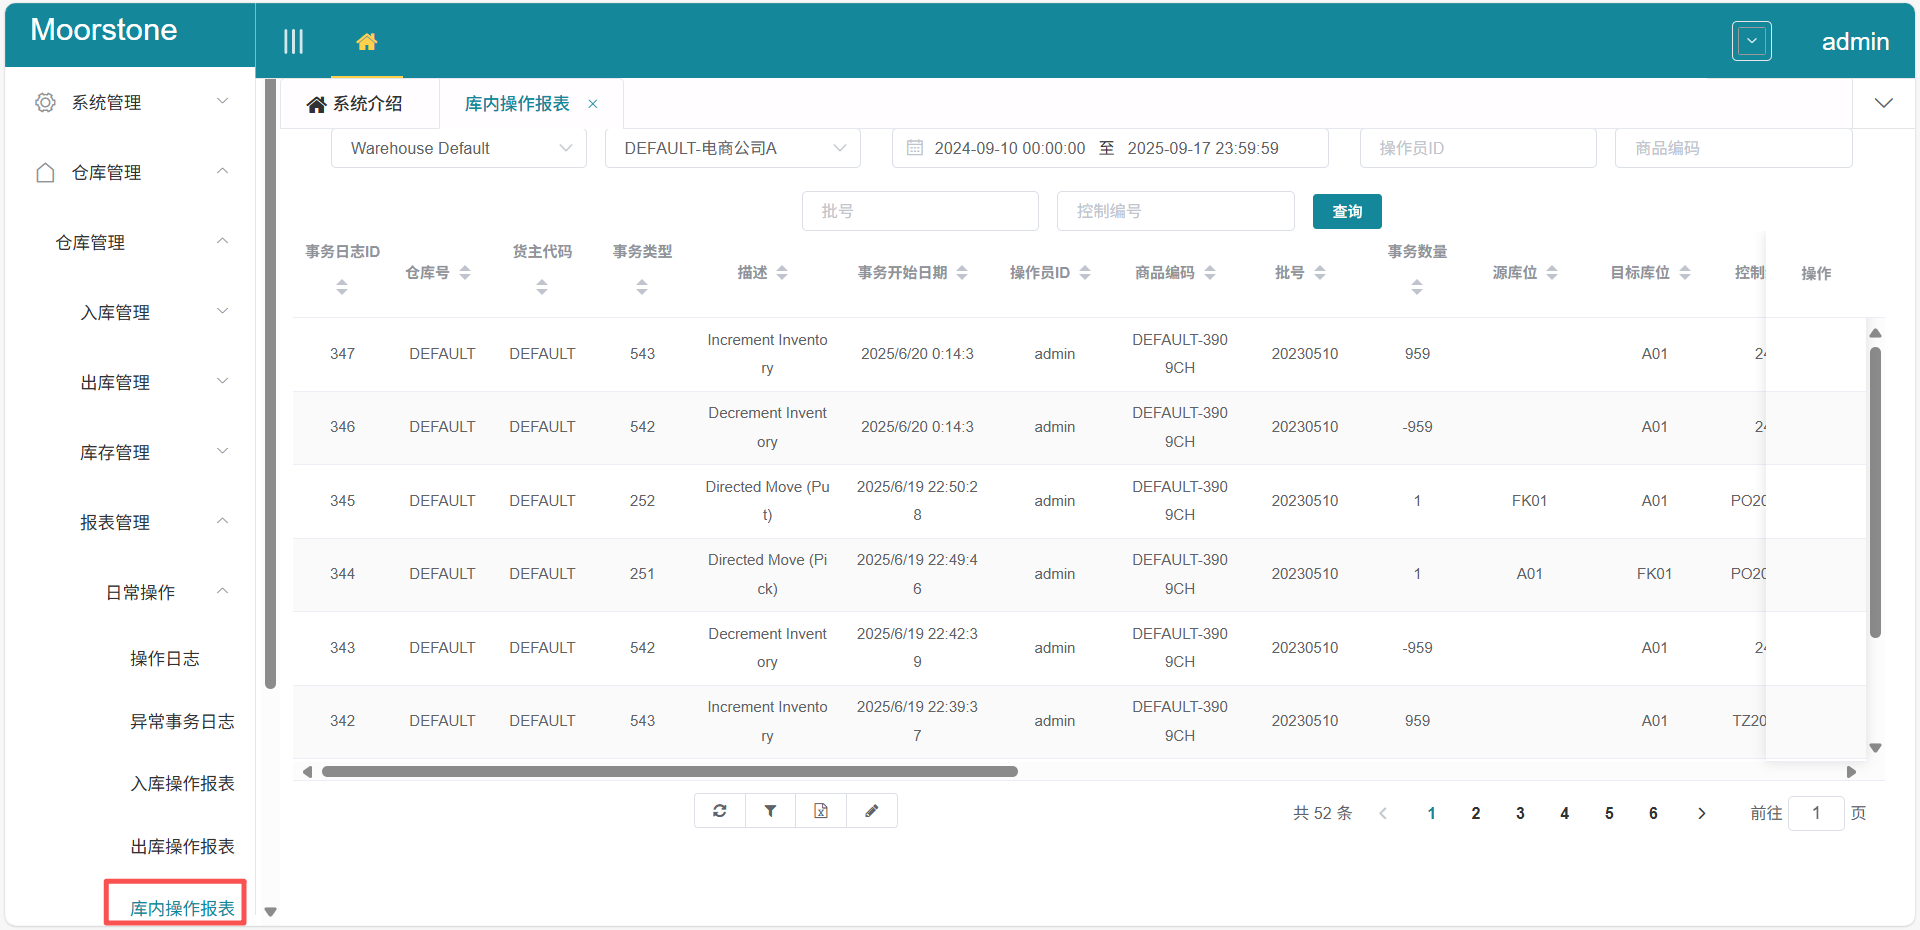Image resolution: width=1920 pixels, height=930 pixels.
Task: Export the report to Excel
Action: 820,811
